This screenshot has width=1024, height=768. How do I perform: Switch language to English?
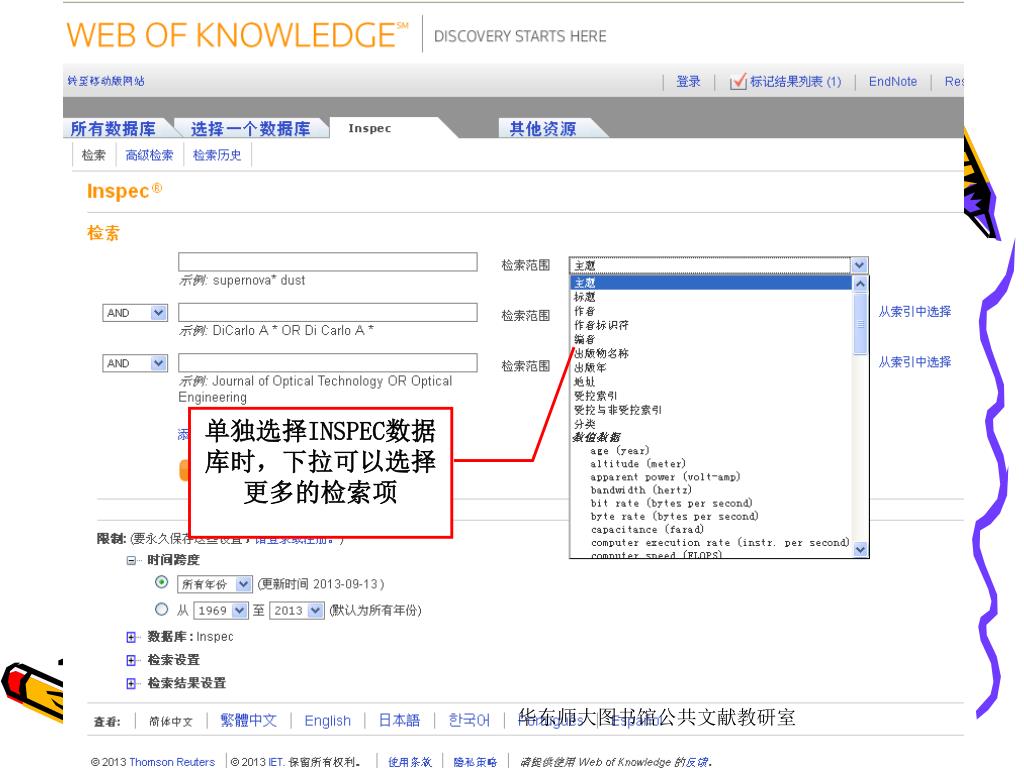pos(327,721)
